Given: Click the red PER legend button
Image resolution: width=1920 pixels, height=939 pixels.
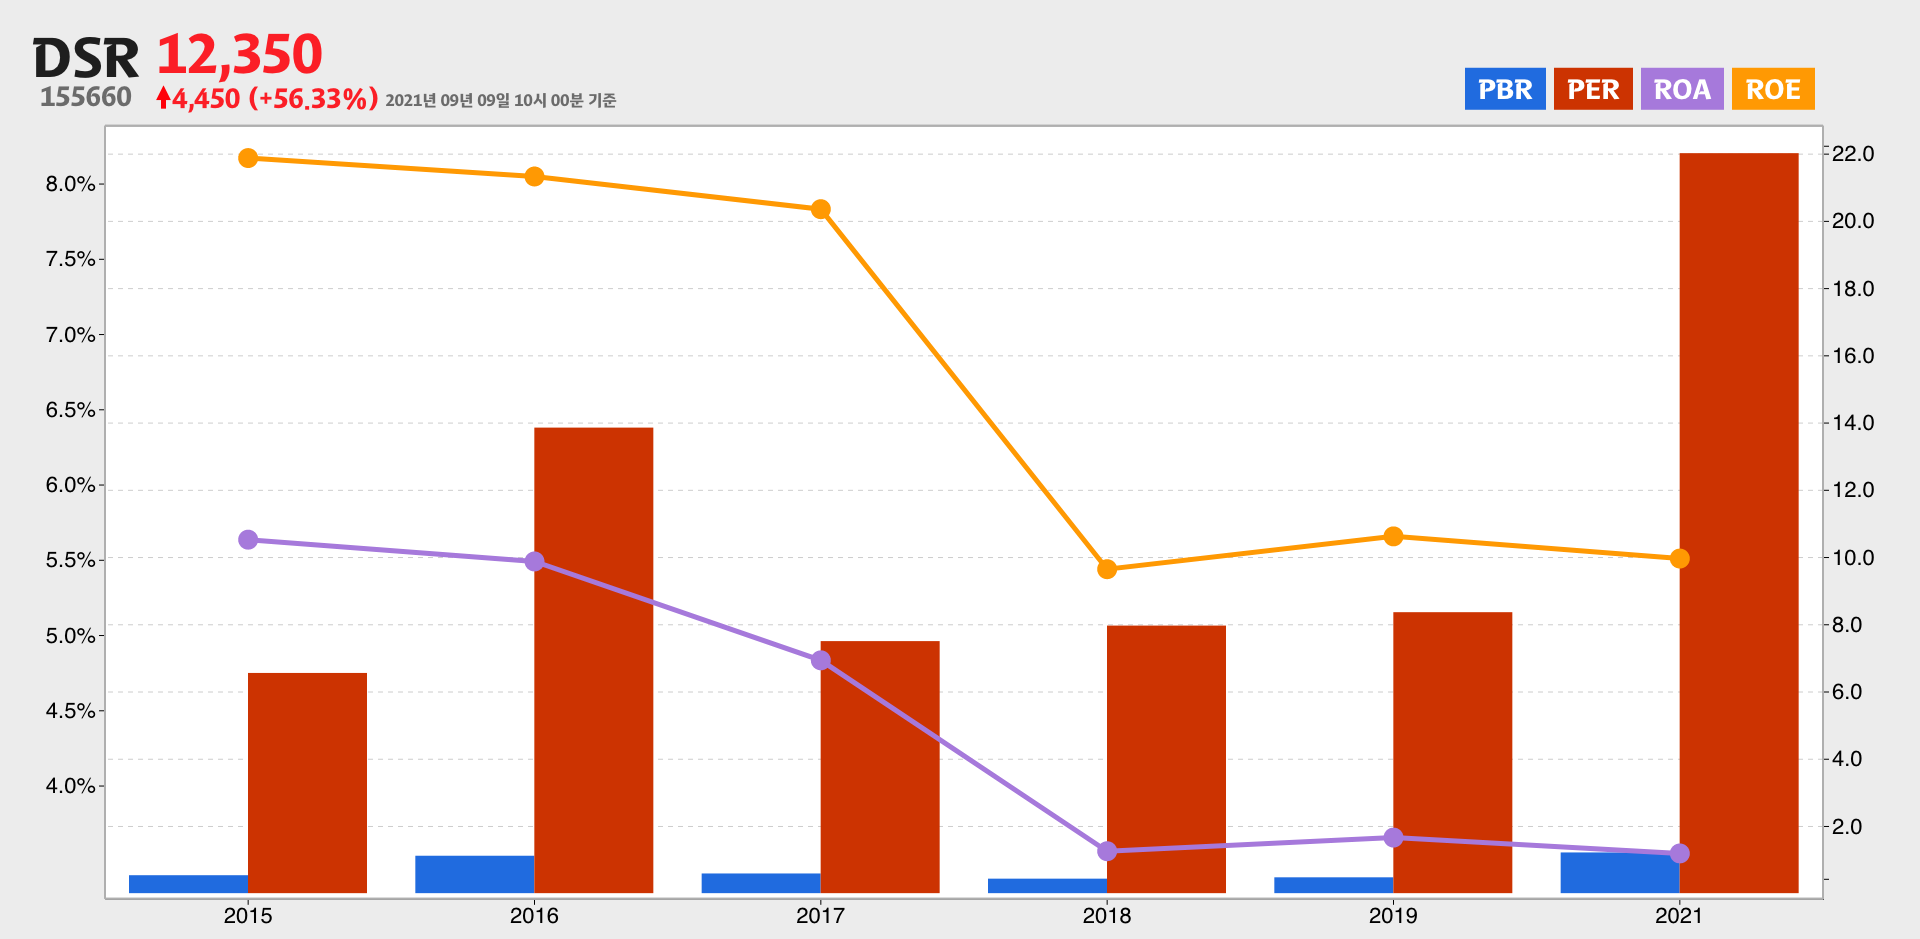Looking at the screenshot, I should (x=1593, y=89).
